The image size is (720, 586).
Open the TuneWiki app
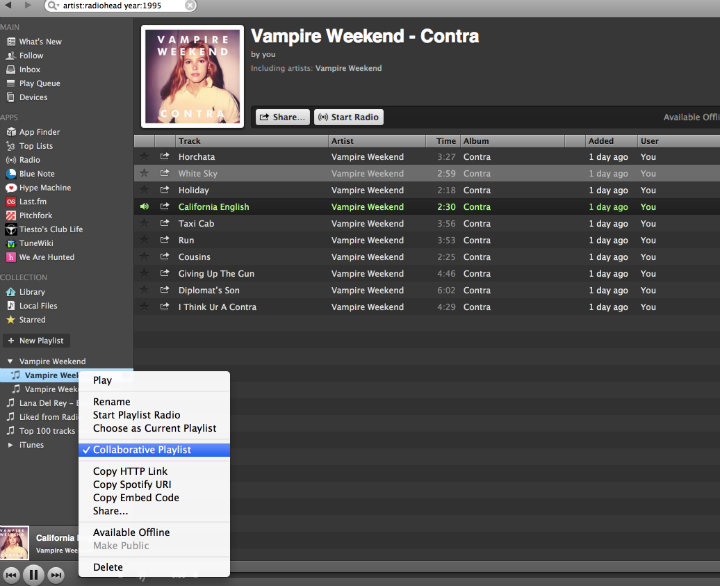(x=30, y=243)
